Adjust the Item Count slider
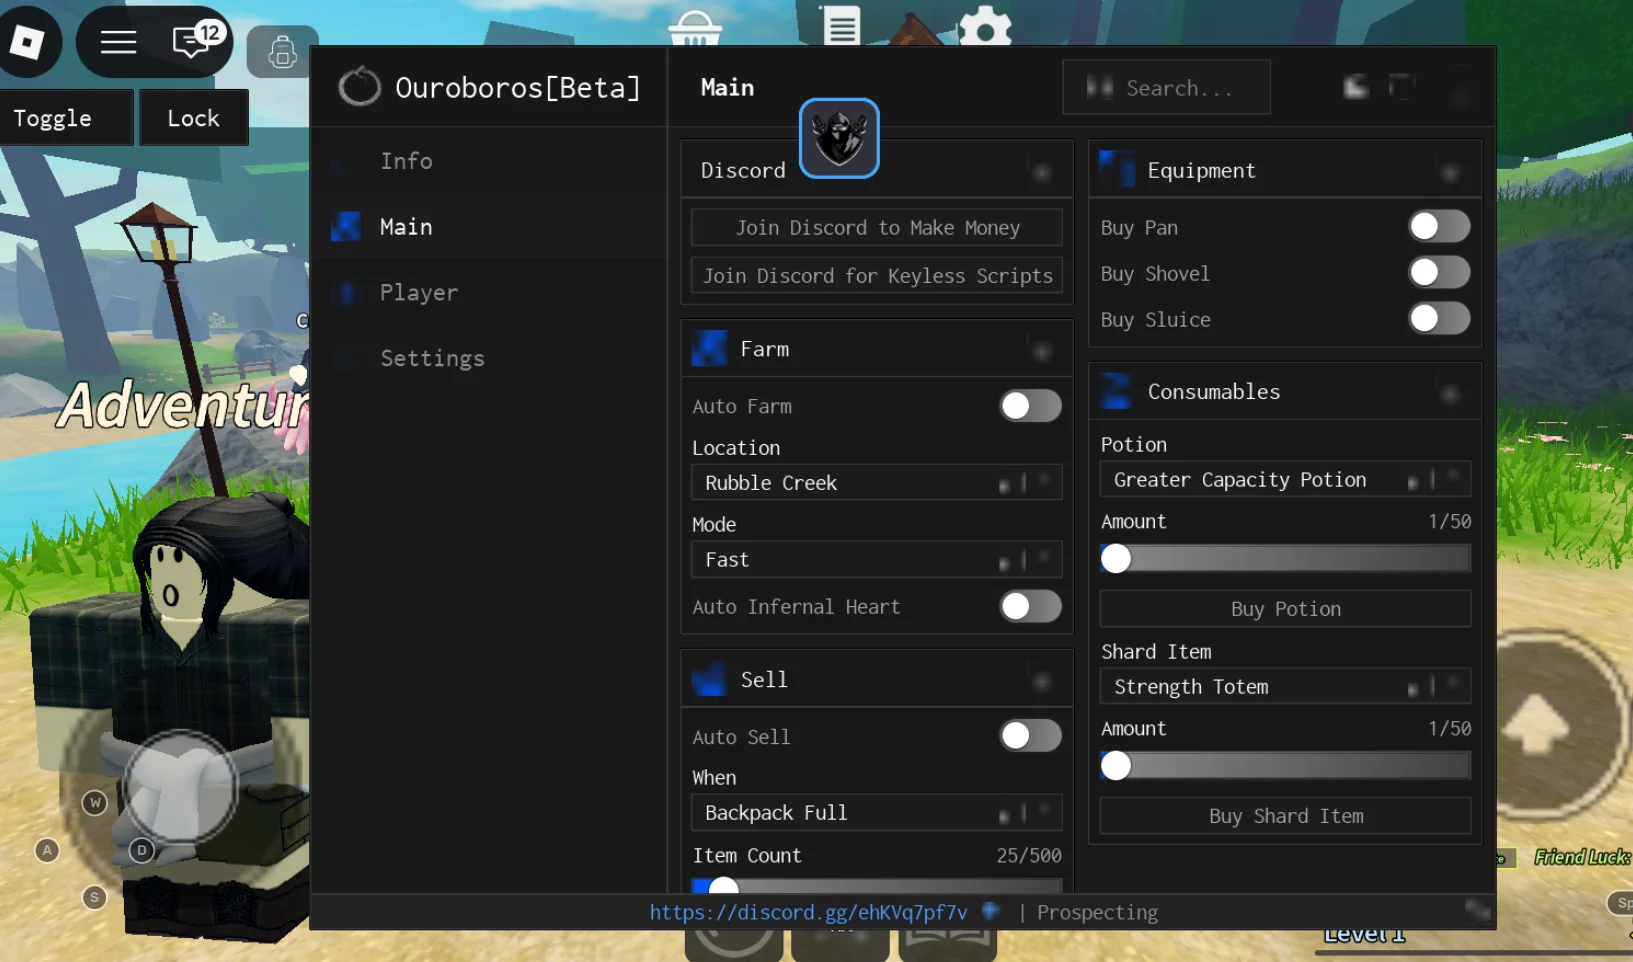 coord(876,886)
